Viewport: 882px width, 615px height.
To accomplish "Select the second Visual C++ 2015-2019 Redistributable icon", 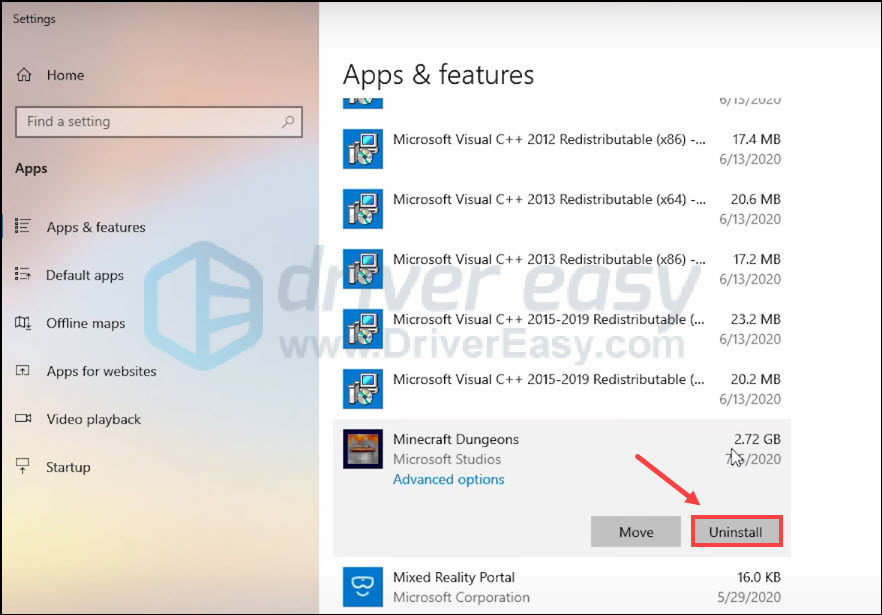I will click(x=362, y=388).
